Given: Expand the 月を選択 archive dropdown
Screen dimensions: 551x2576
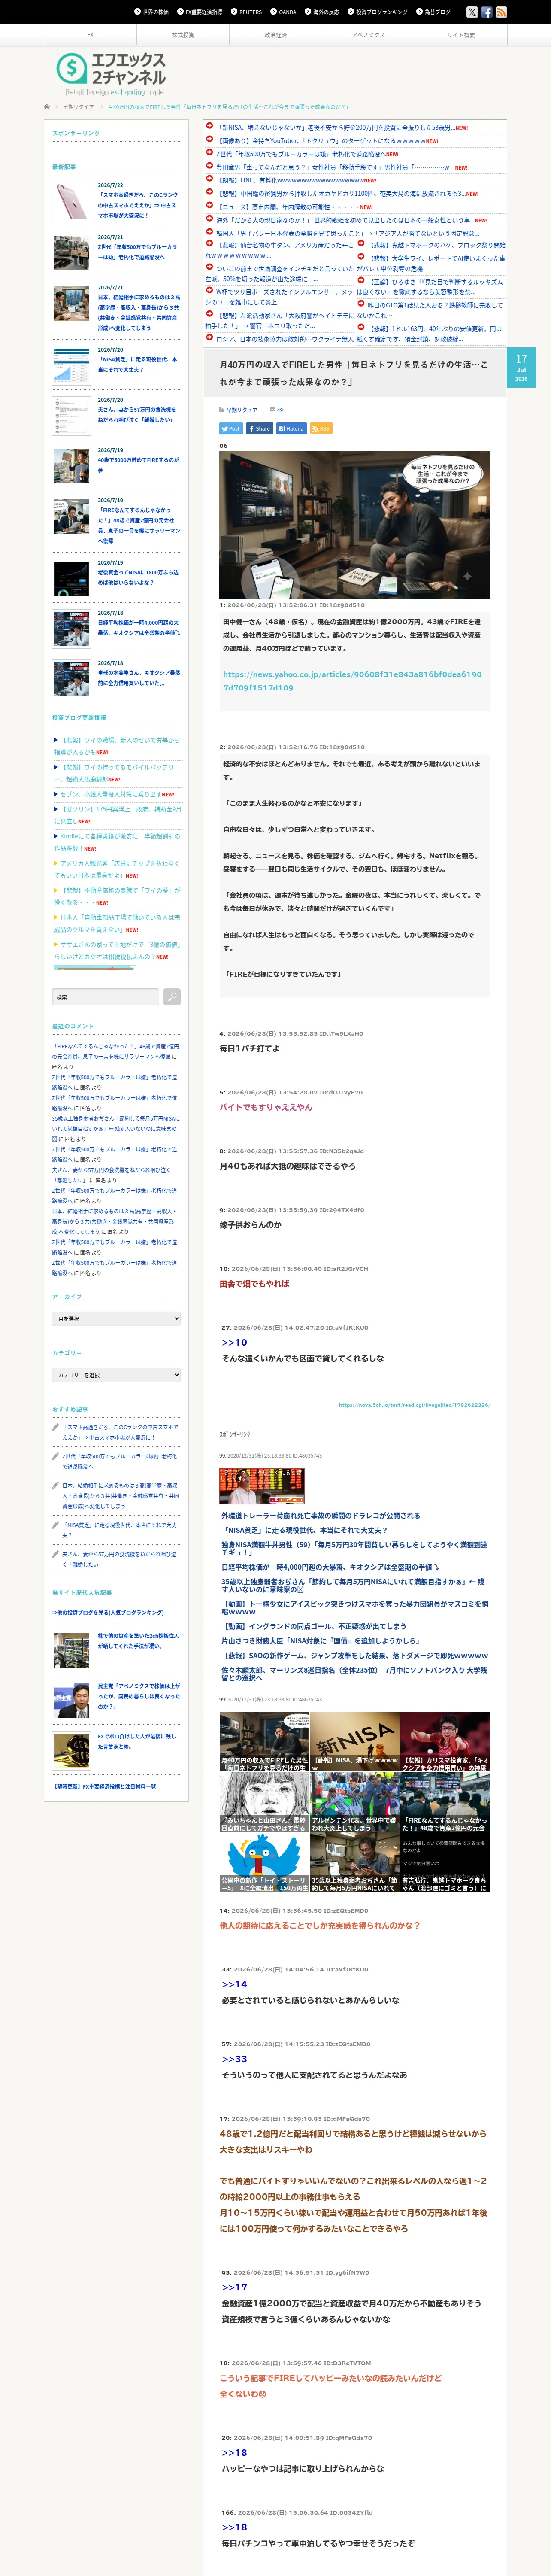Looking at the screenshot, I should tap(116, 1319).
